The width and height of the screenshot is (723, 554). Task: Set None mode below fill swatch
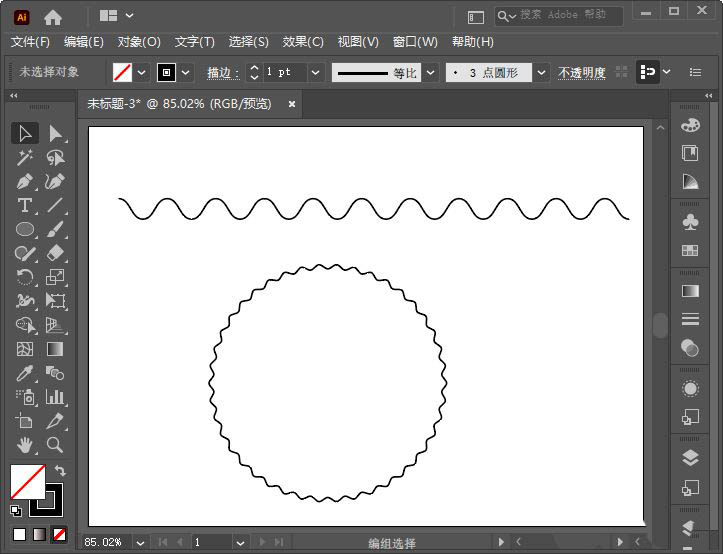click(59, 535)
